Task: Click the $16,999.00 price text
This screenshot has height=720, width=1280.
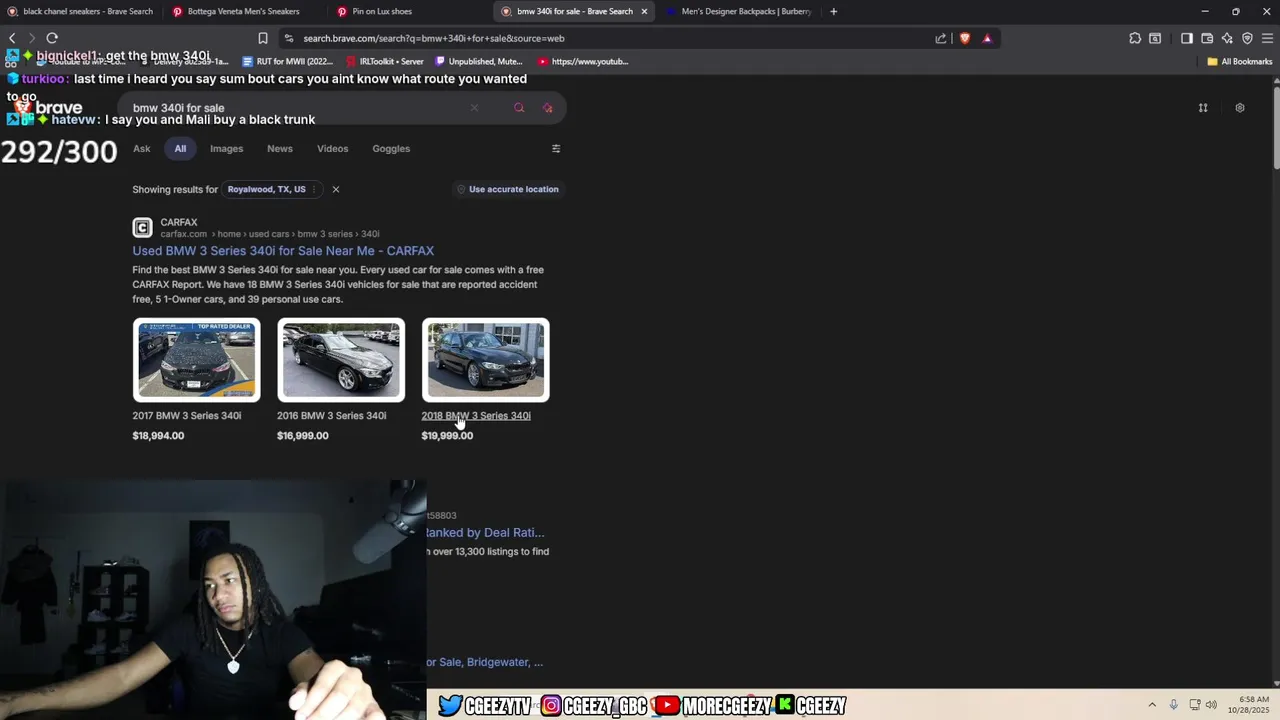Action: click(303, 436)
